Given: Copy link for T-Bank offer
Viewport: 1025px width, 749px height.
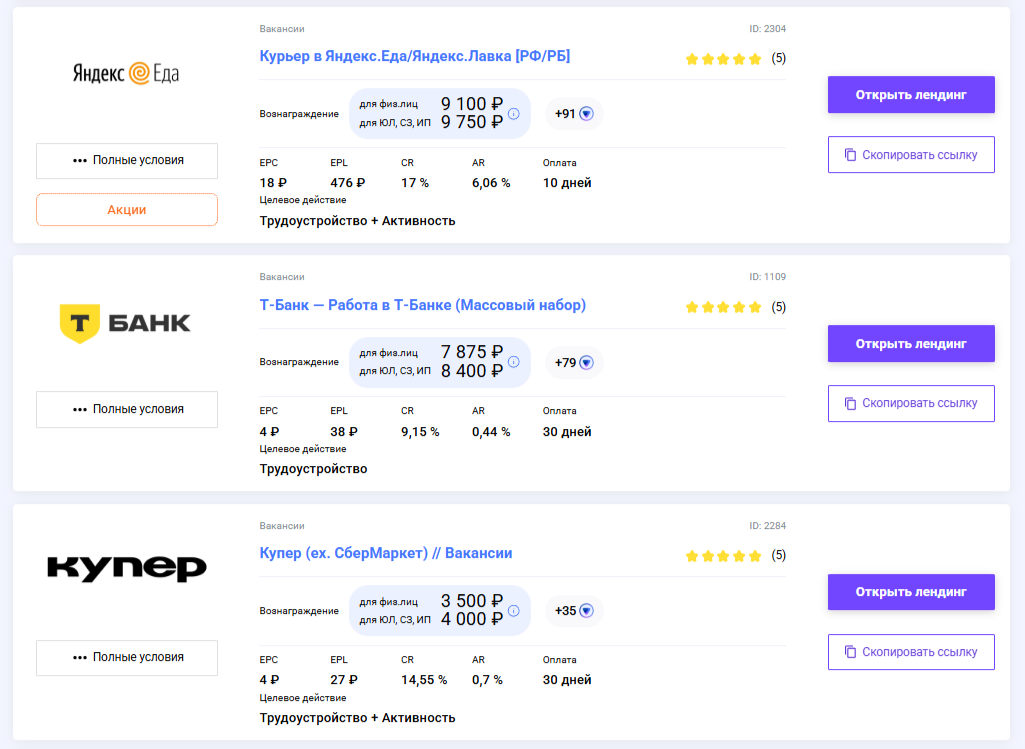Looking at the screenshot, I should coord(911,403).
